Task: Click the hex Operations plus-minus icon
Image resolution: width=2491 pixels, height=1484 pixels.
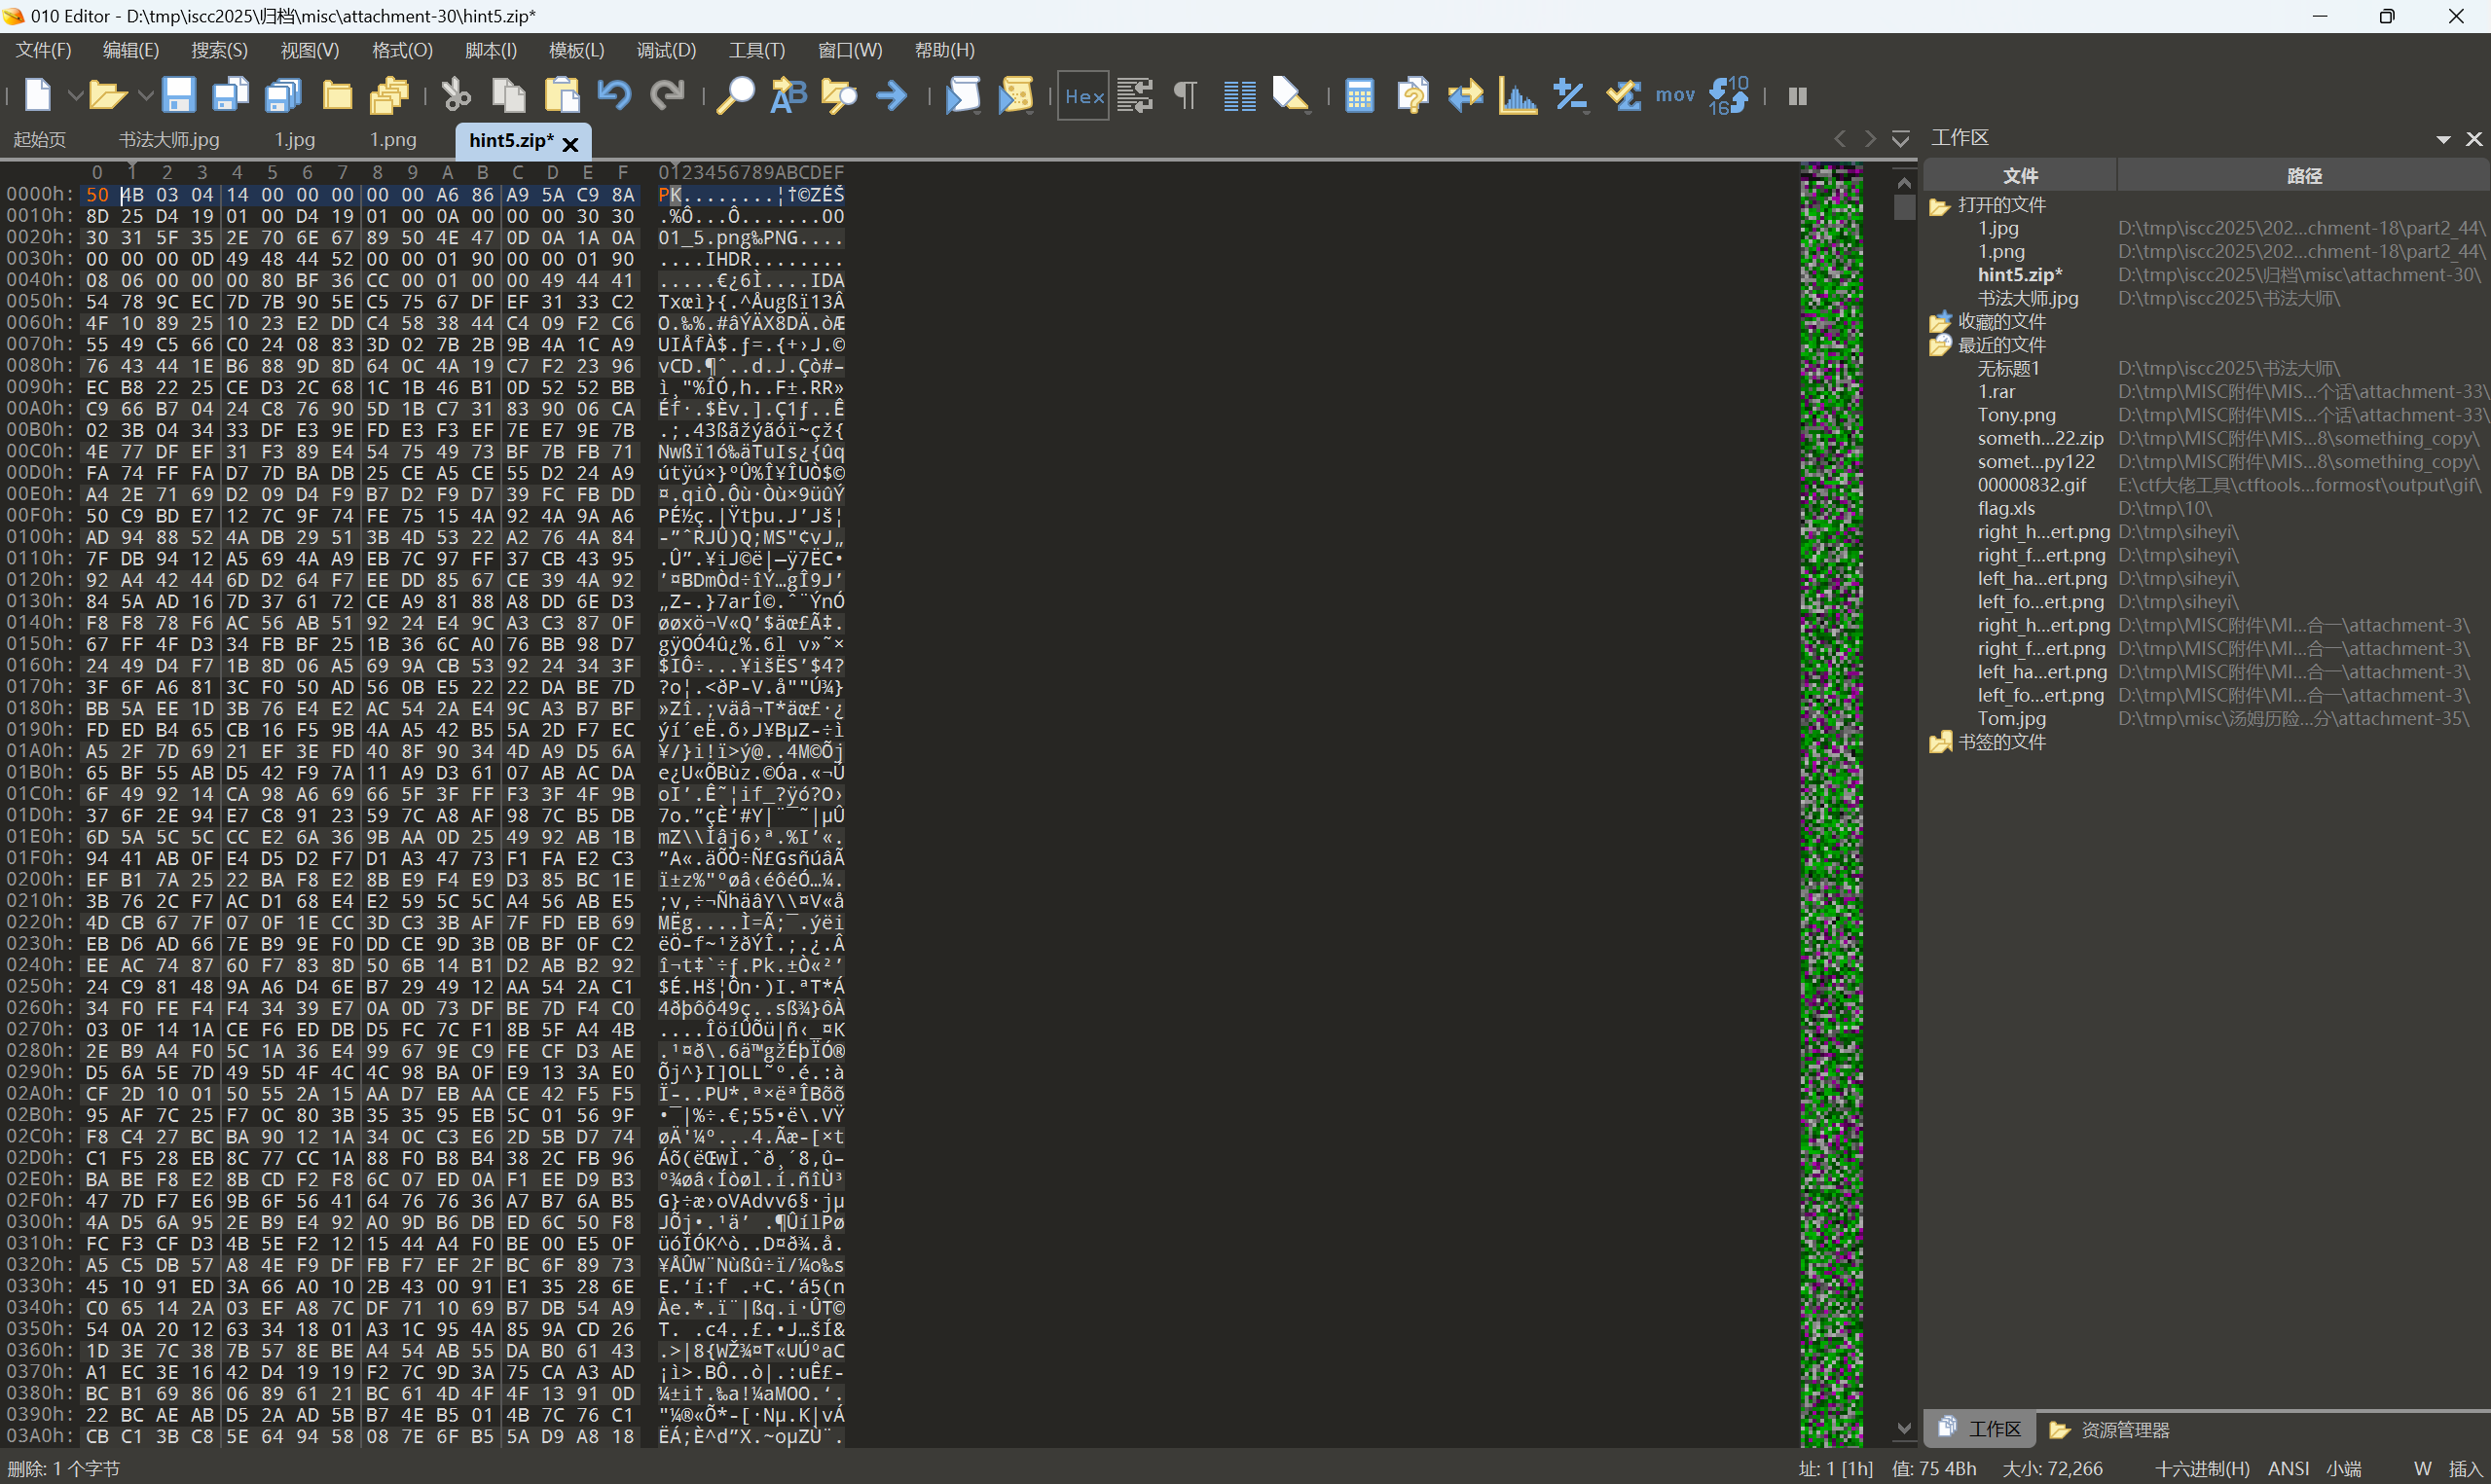Action: click(x=1571, y=96)
